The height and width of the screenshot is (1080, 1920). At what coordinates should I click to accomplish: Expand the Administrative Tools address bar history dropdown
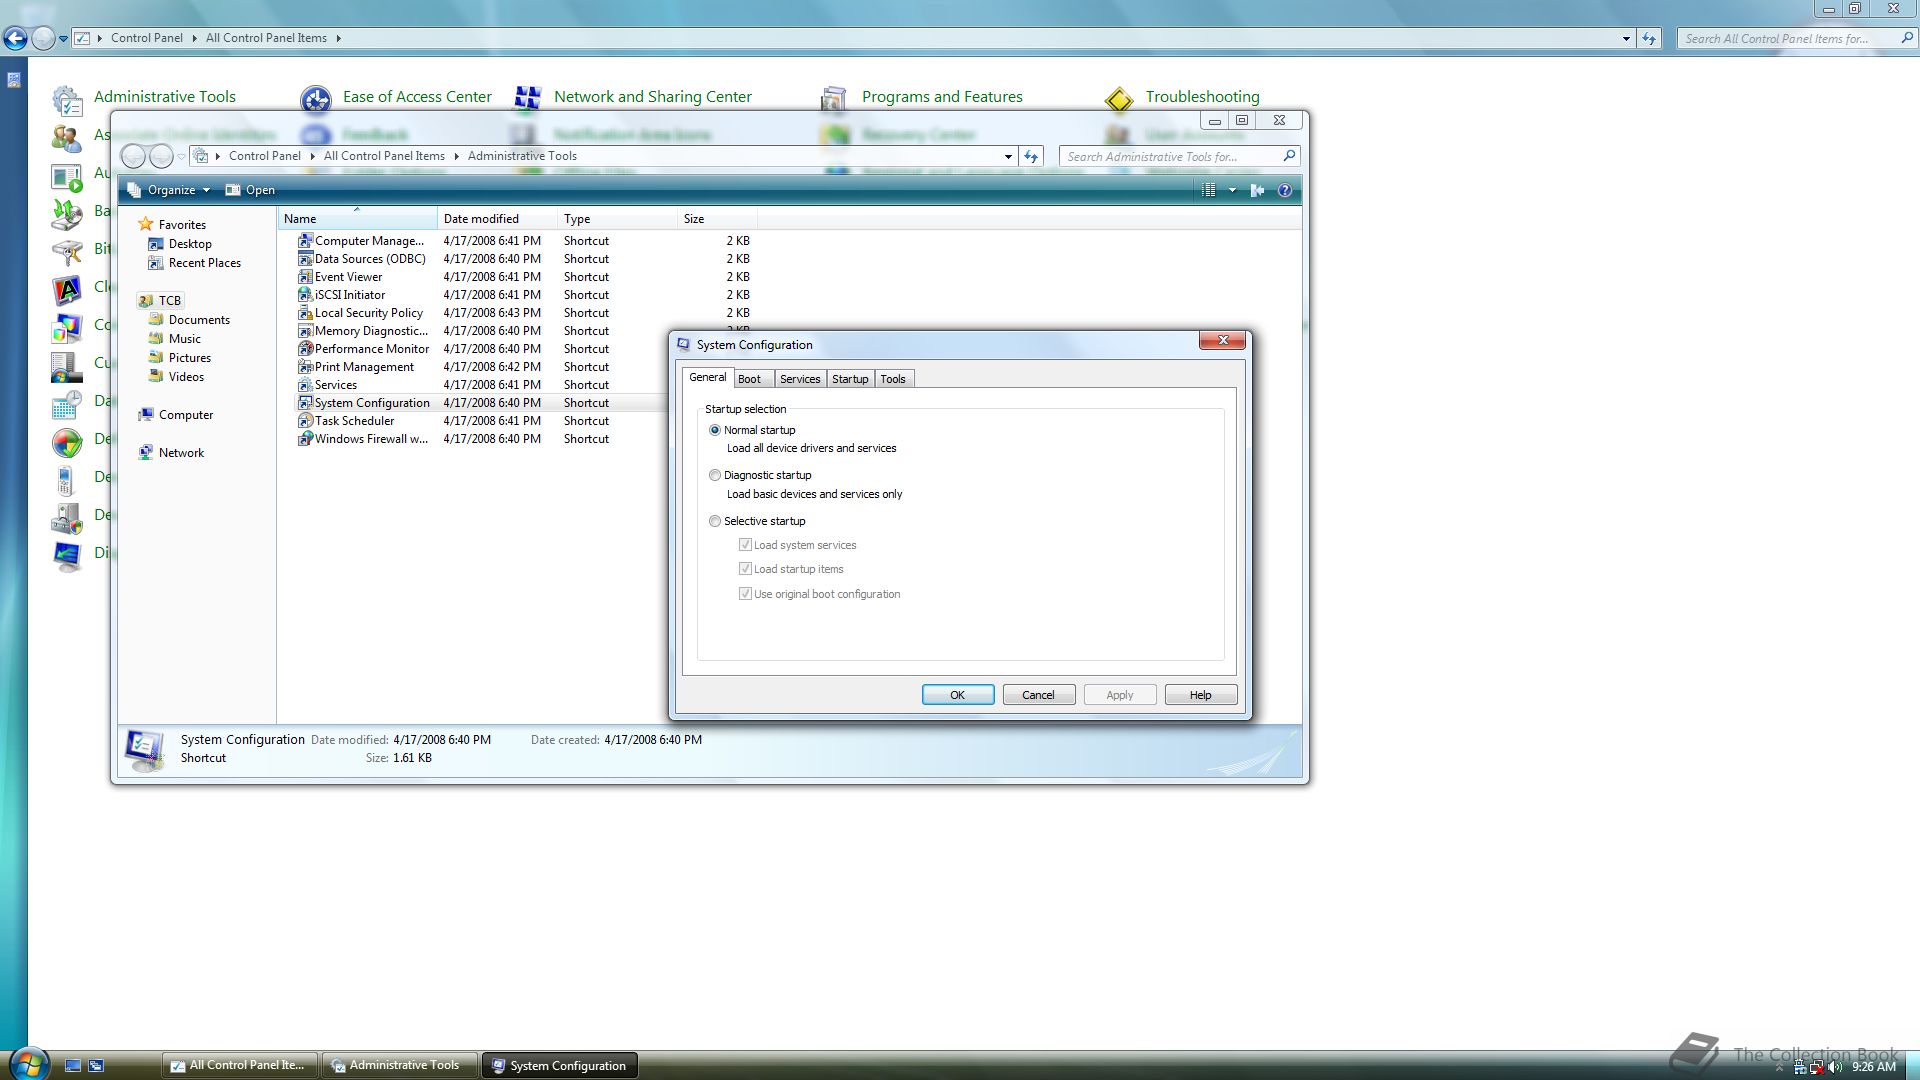point(1008,156)
